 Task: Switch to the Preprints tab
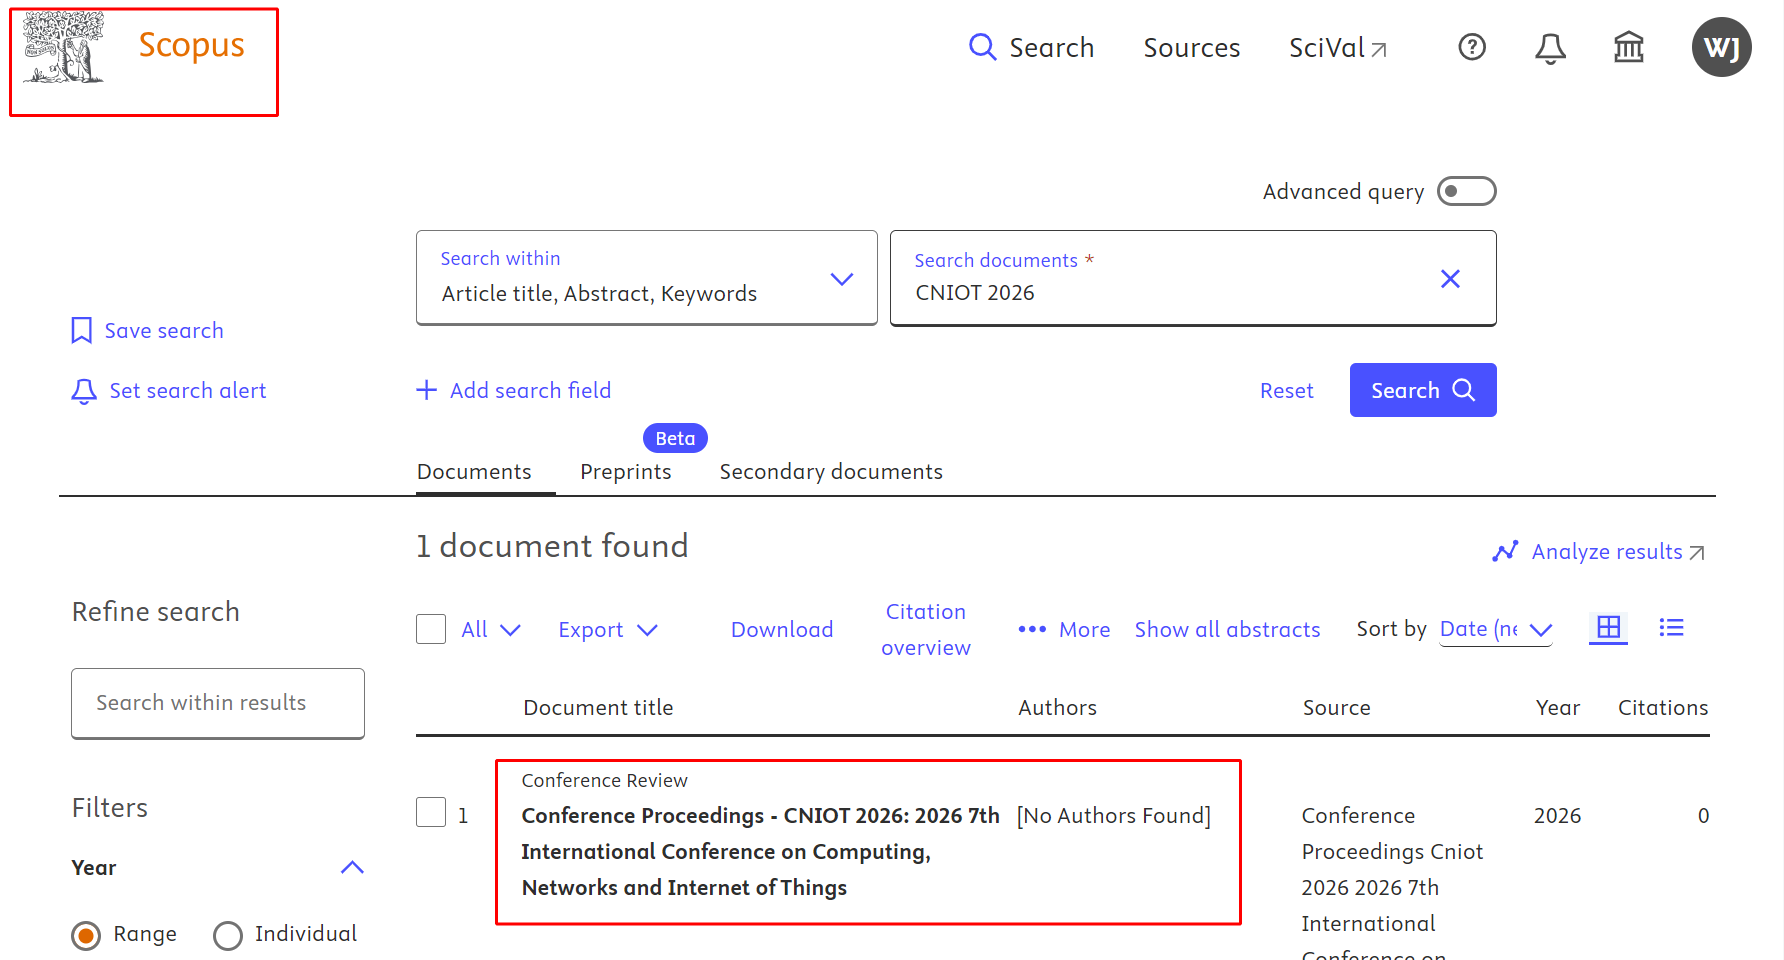click(x=626, y=472)
